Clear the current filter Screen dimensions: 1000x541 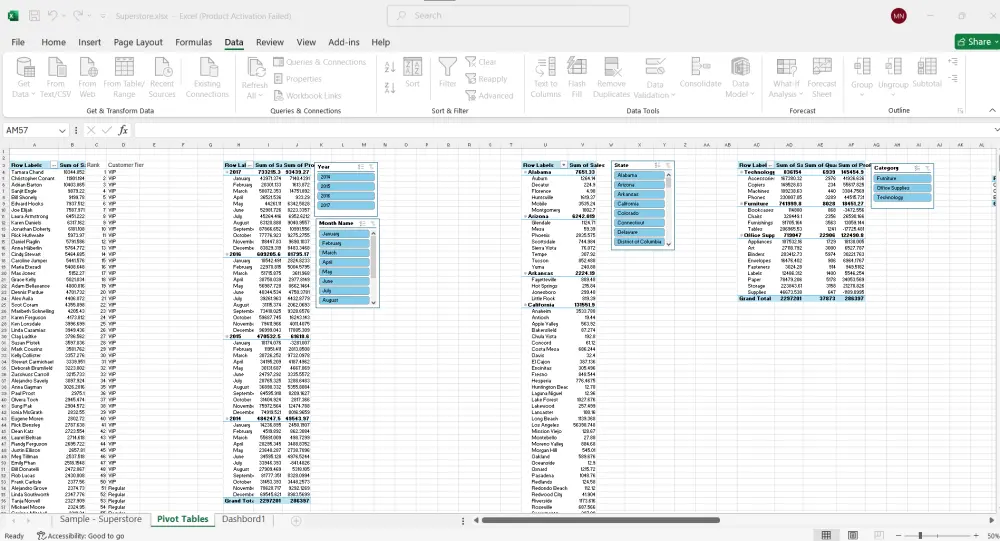pyautogui.click(x=481, y=62)
